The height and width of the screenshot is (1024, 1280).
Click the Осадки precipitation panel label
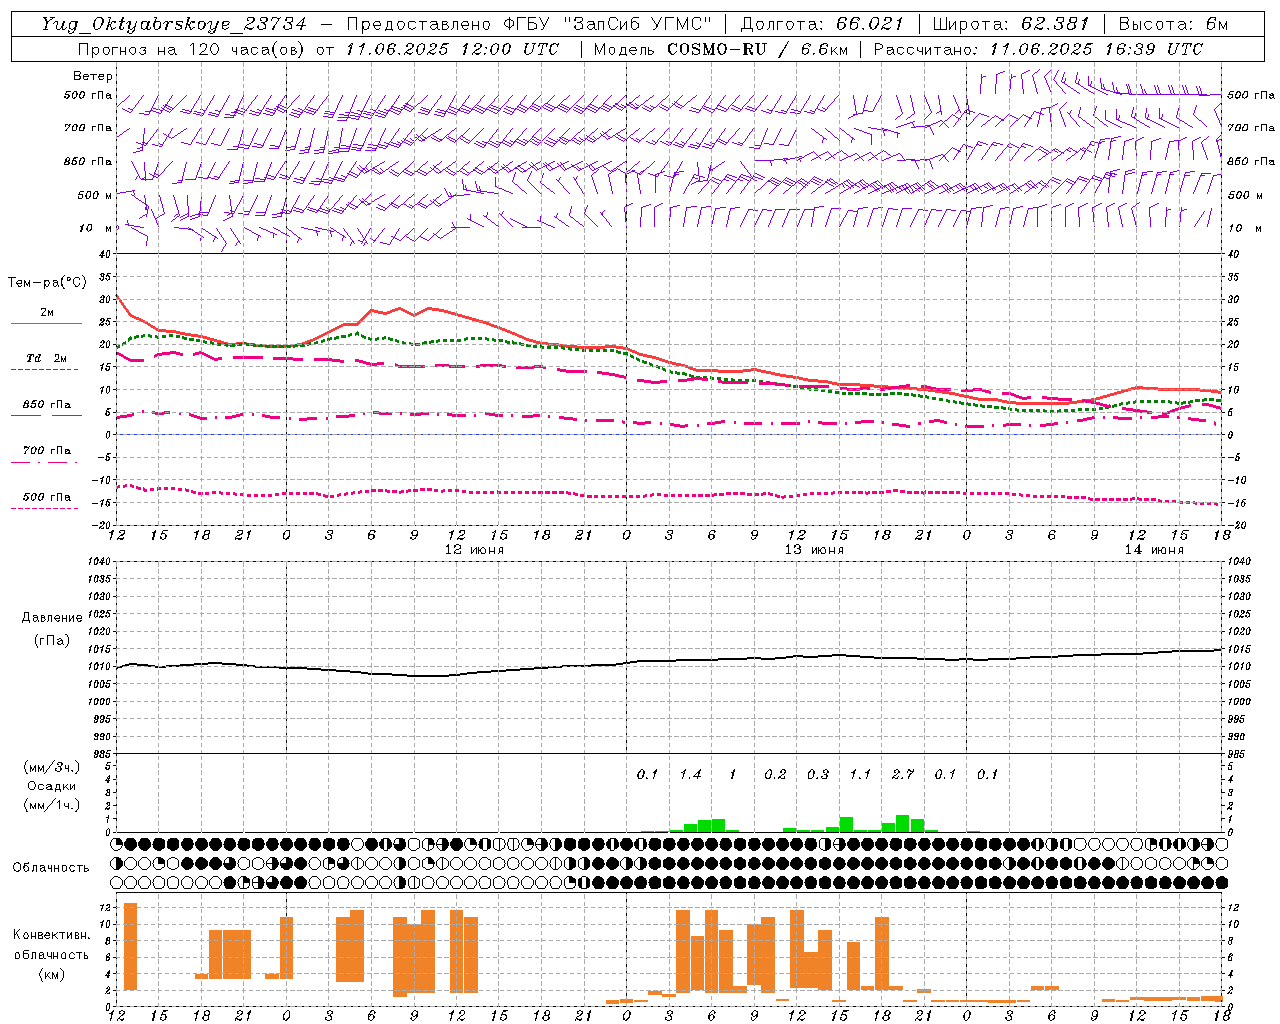click(52, 786)
